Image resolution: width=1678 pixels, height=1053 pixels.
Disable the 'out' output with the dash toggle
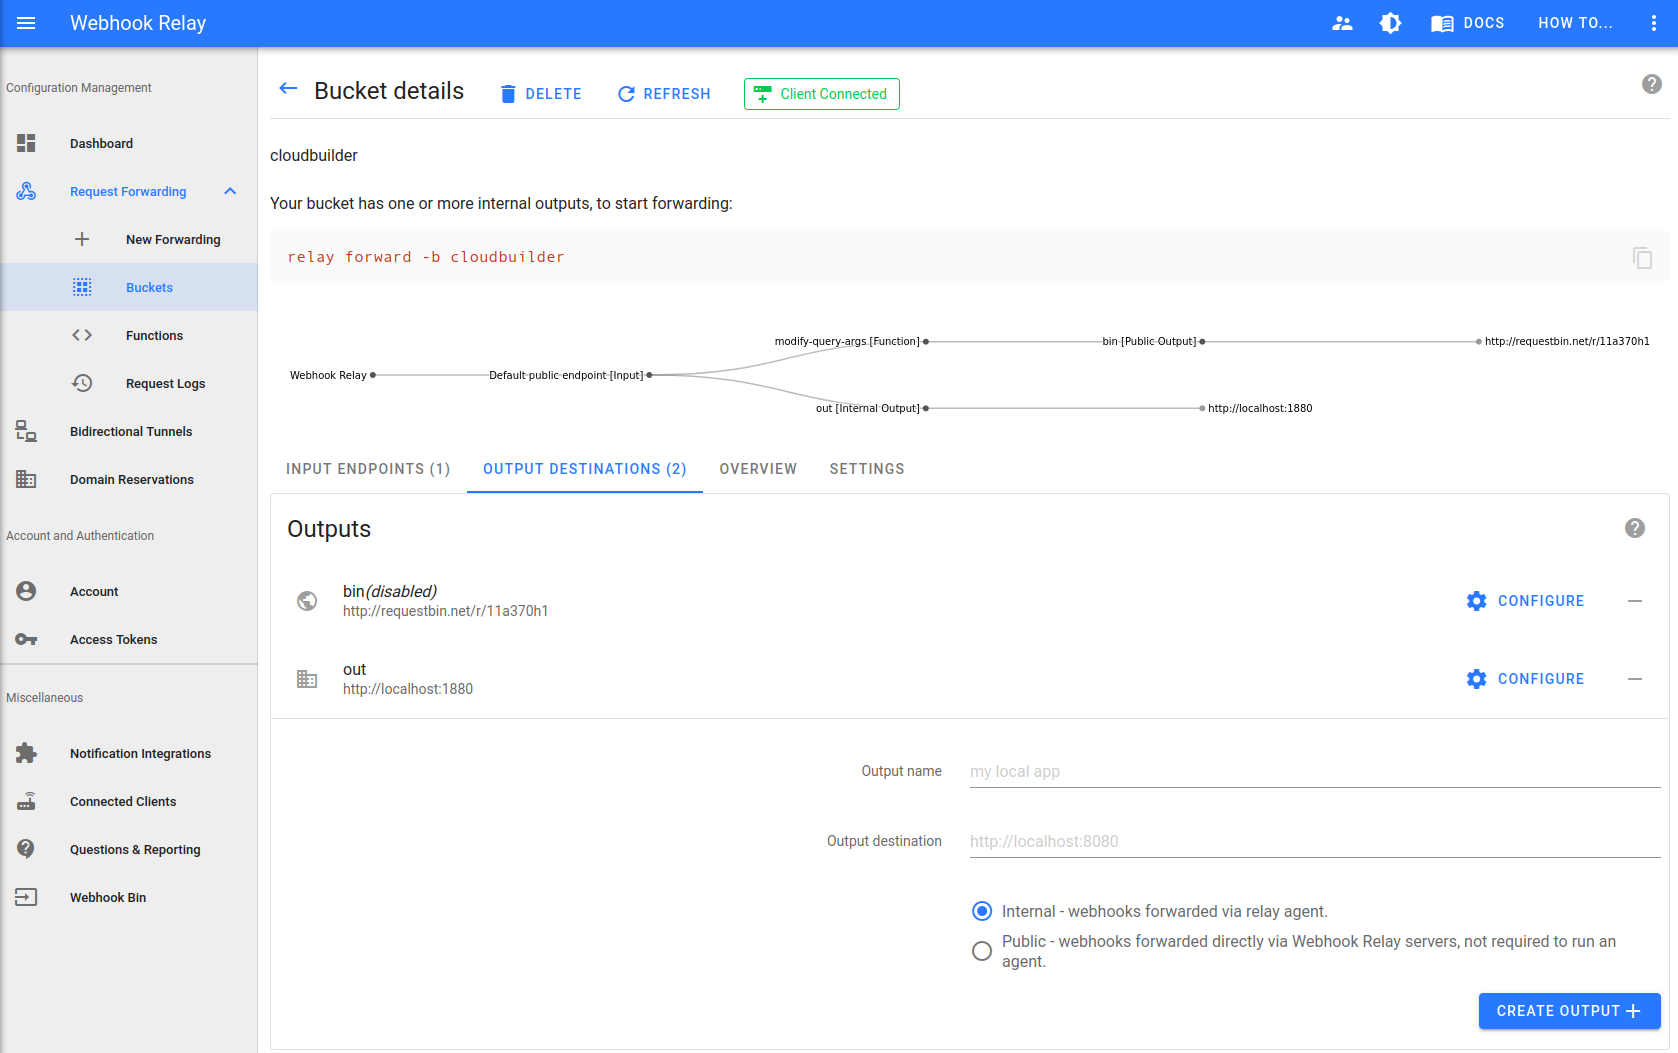pyautogui.click(x=1635, y=679)
